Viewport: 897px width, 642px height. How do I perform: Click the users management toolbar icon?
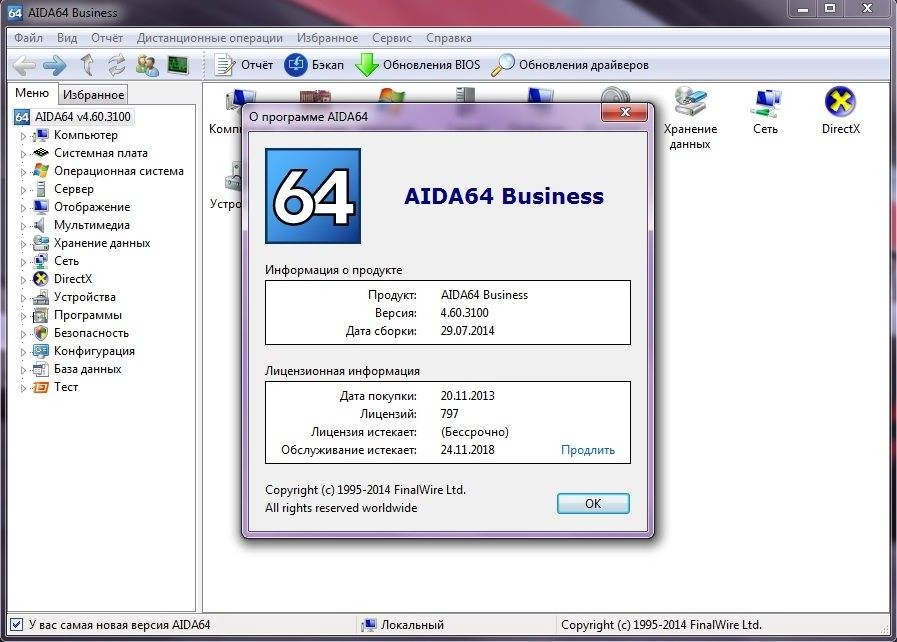pyautogui.click(x=147, y=65)
